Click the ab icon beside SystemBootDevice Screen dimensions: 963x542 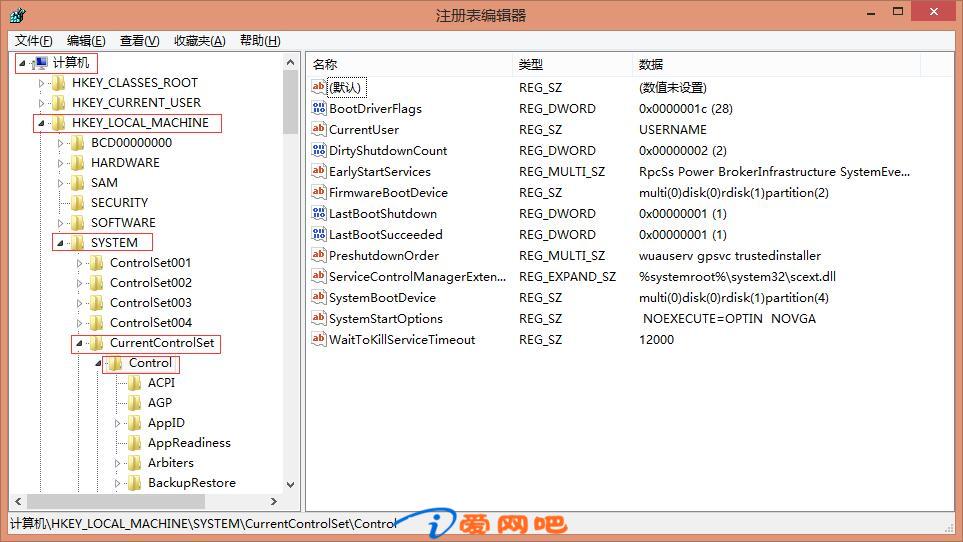click(318, 297)
